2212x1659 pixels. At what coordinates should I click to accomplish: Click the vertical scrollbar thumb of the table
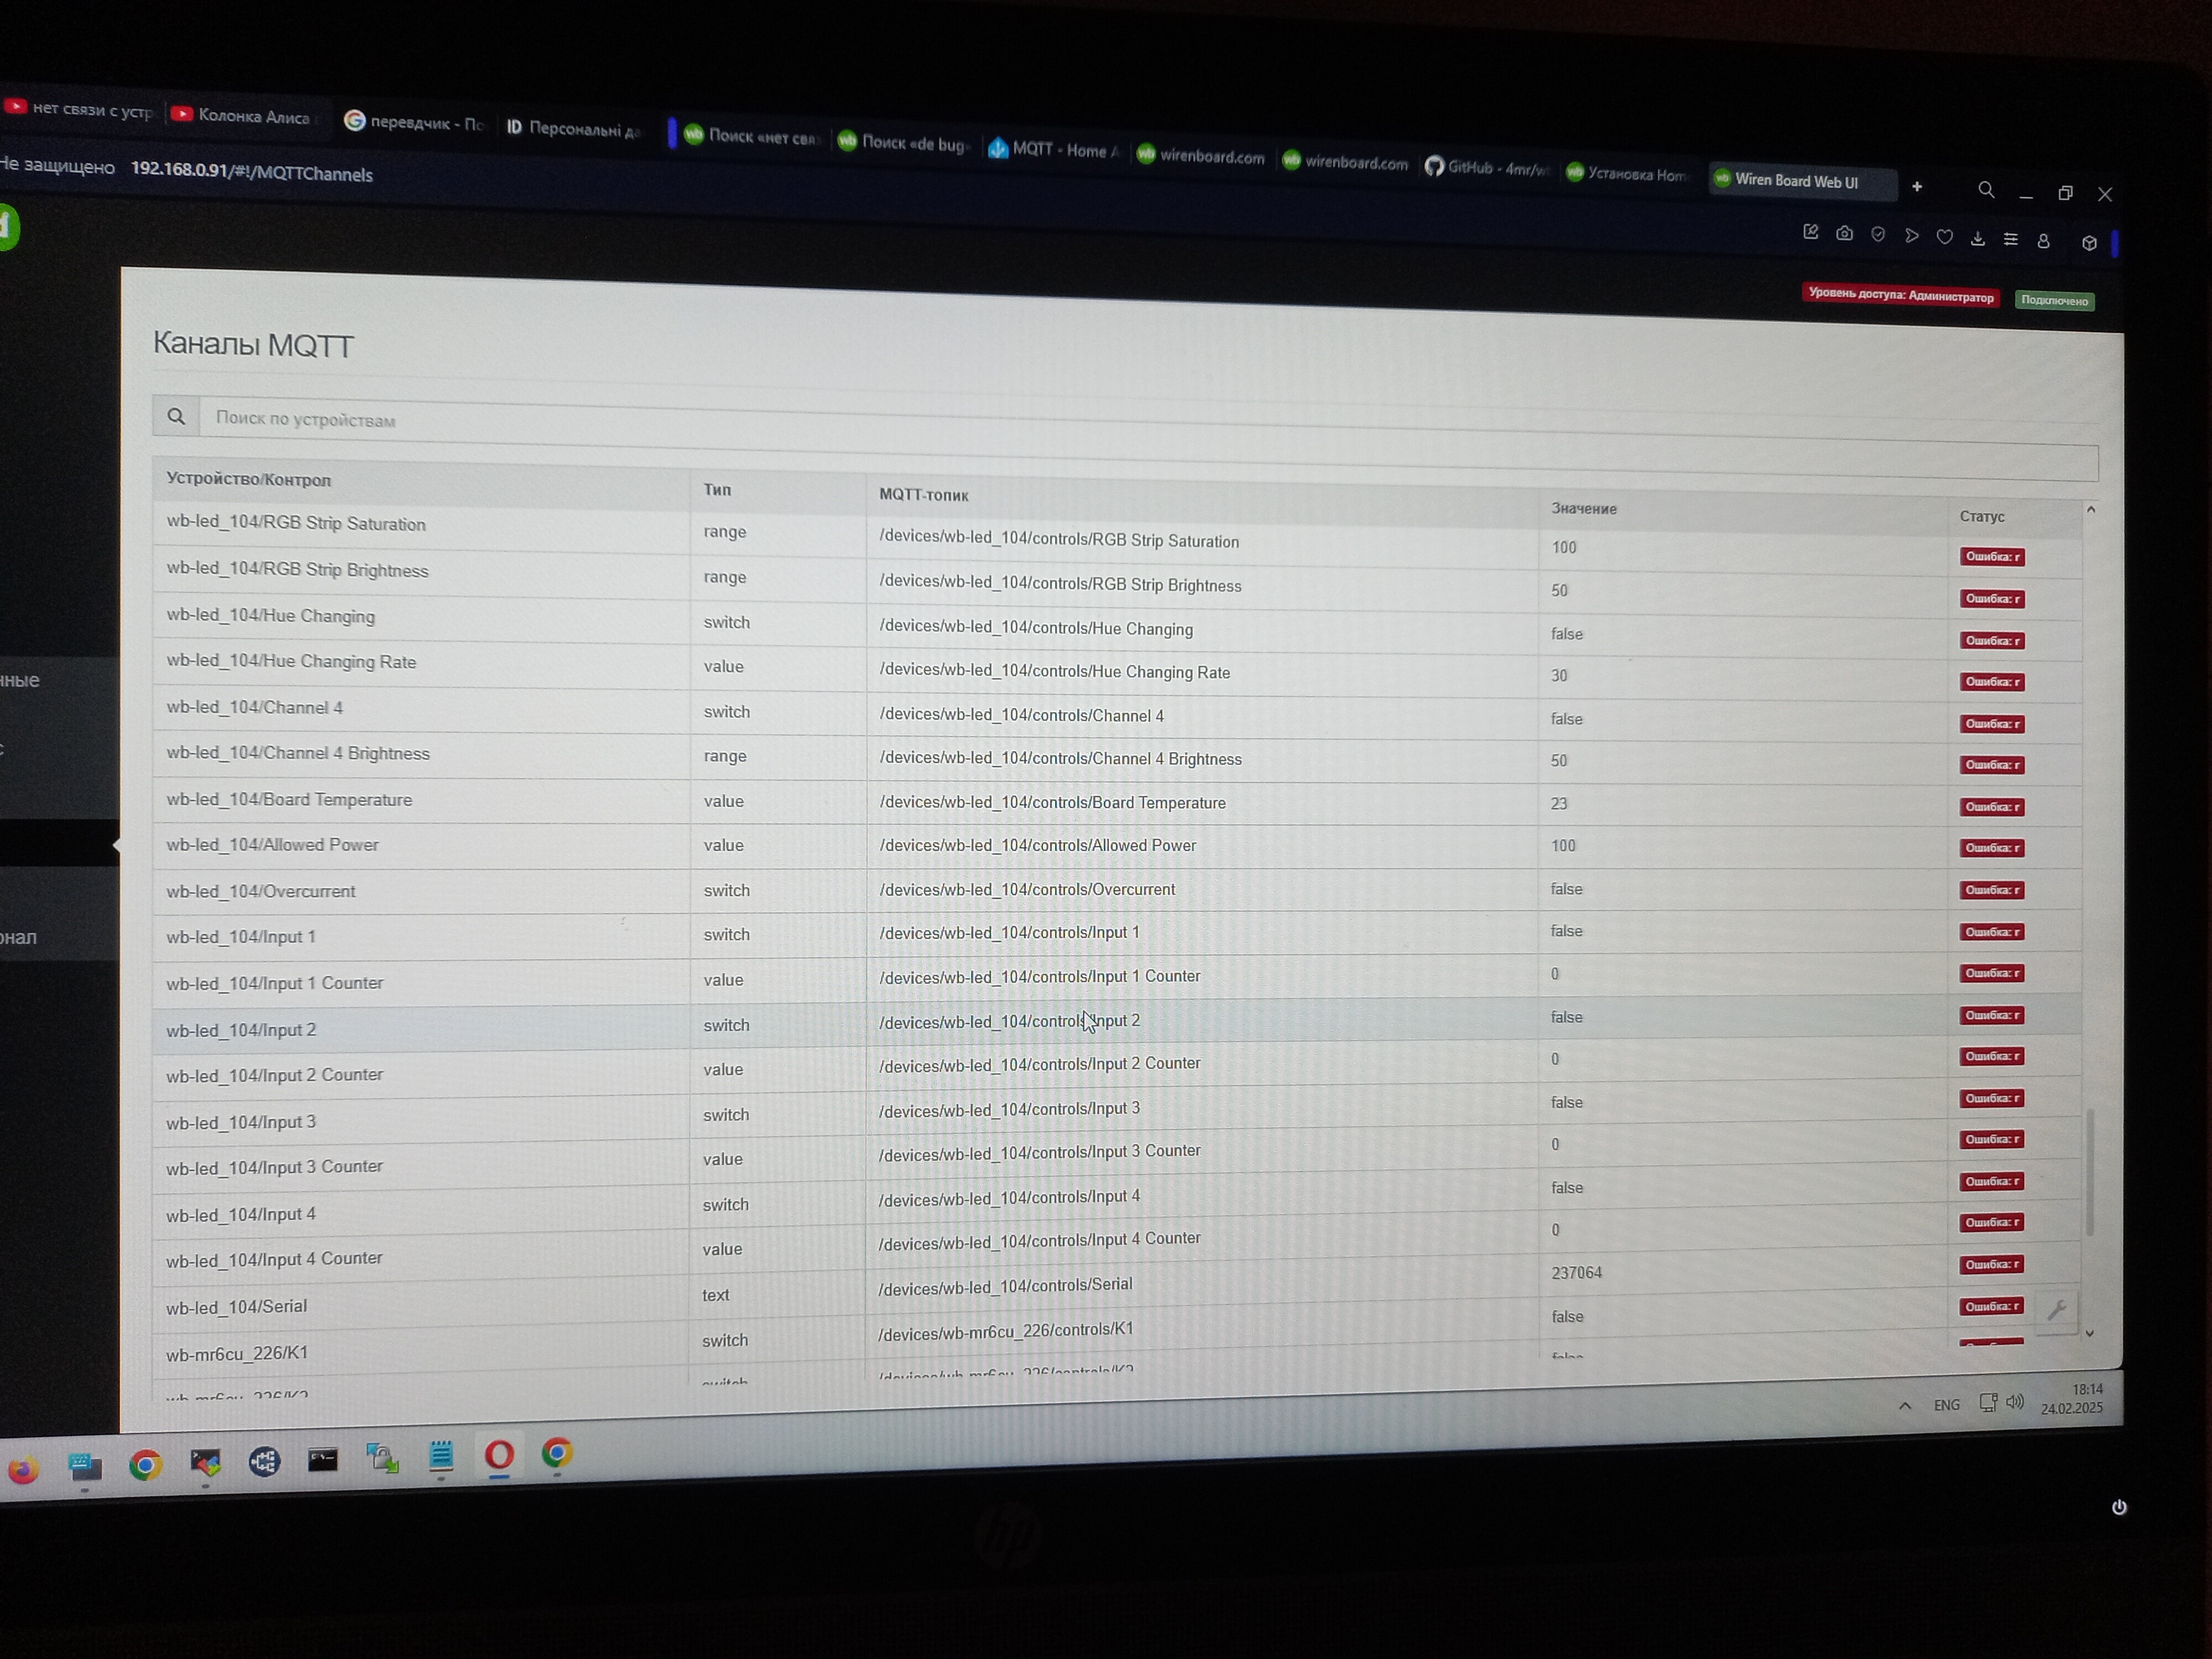click(x=2089, y=1172)
